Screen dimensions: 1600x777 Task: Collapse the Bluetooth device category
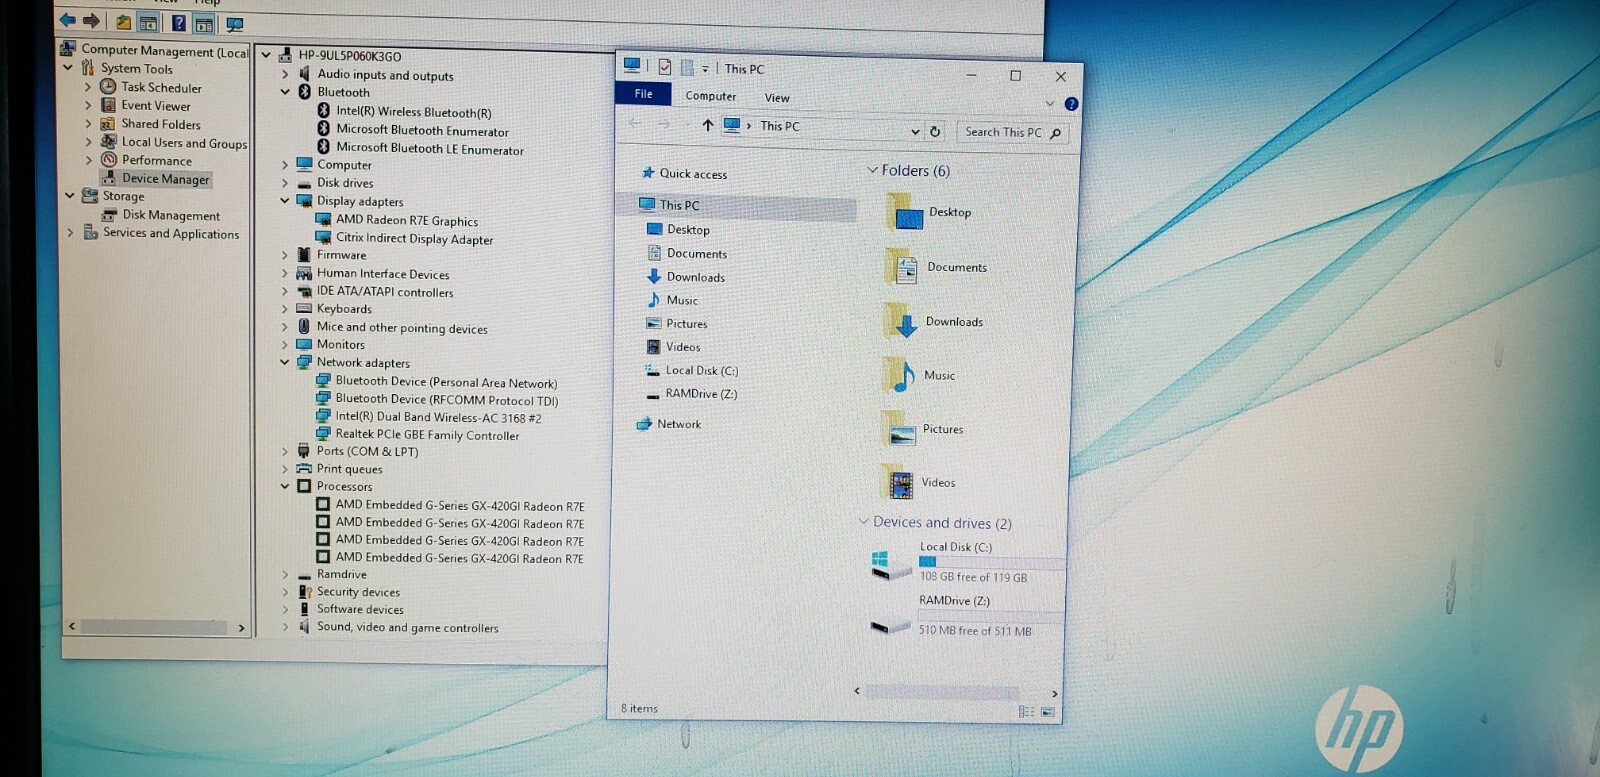click(x=285, y=92)
